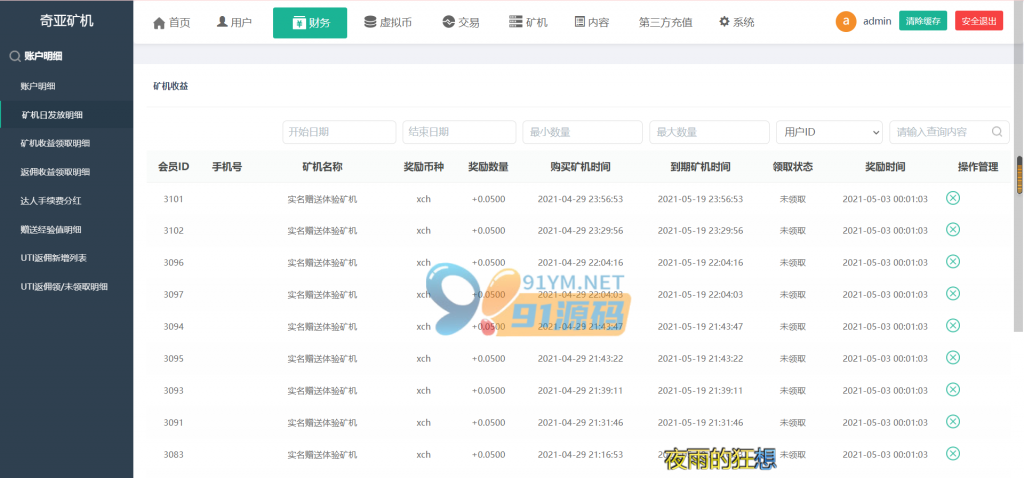Click the 最小数量 input field
Image resolution: width=1024 pixels, height=478 pixels.
click(583, 132)
